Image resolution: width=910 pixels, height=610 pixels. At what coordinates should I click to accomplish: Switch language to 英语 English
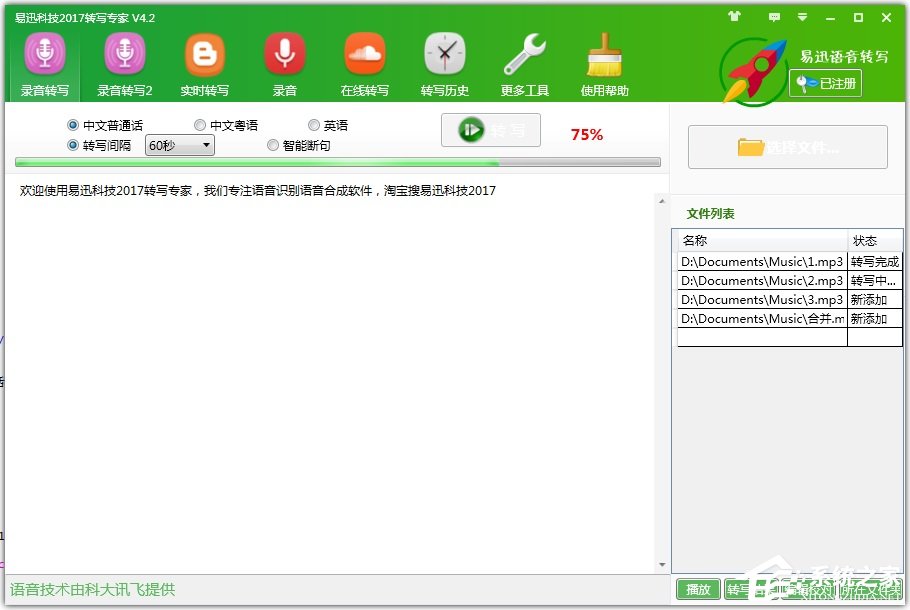coord(314,124)
